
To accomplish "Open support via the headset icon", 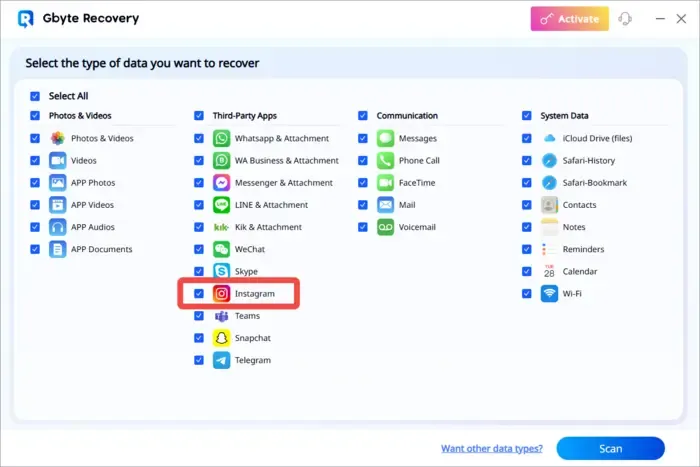I will point(625,19).
